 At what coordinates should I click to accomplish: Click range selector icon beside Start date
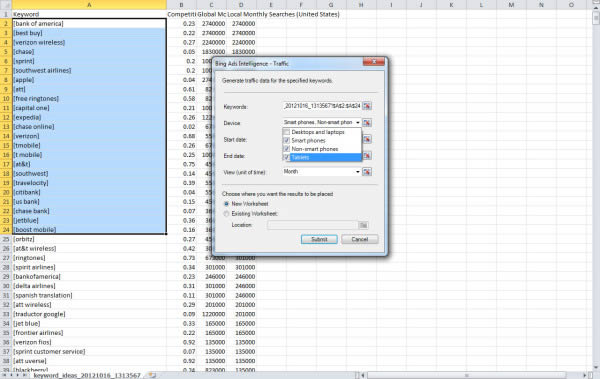(x=367, y=139)
